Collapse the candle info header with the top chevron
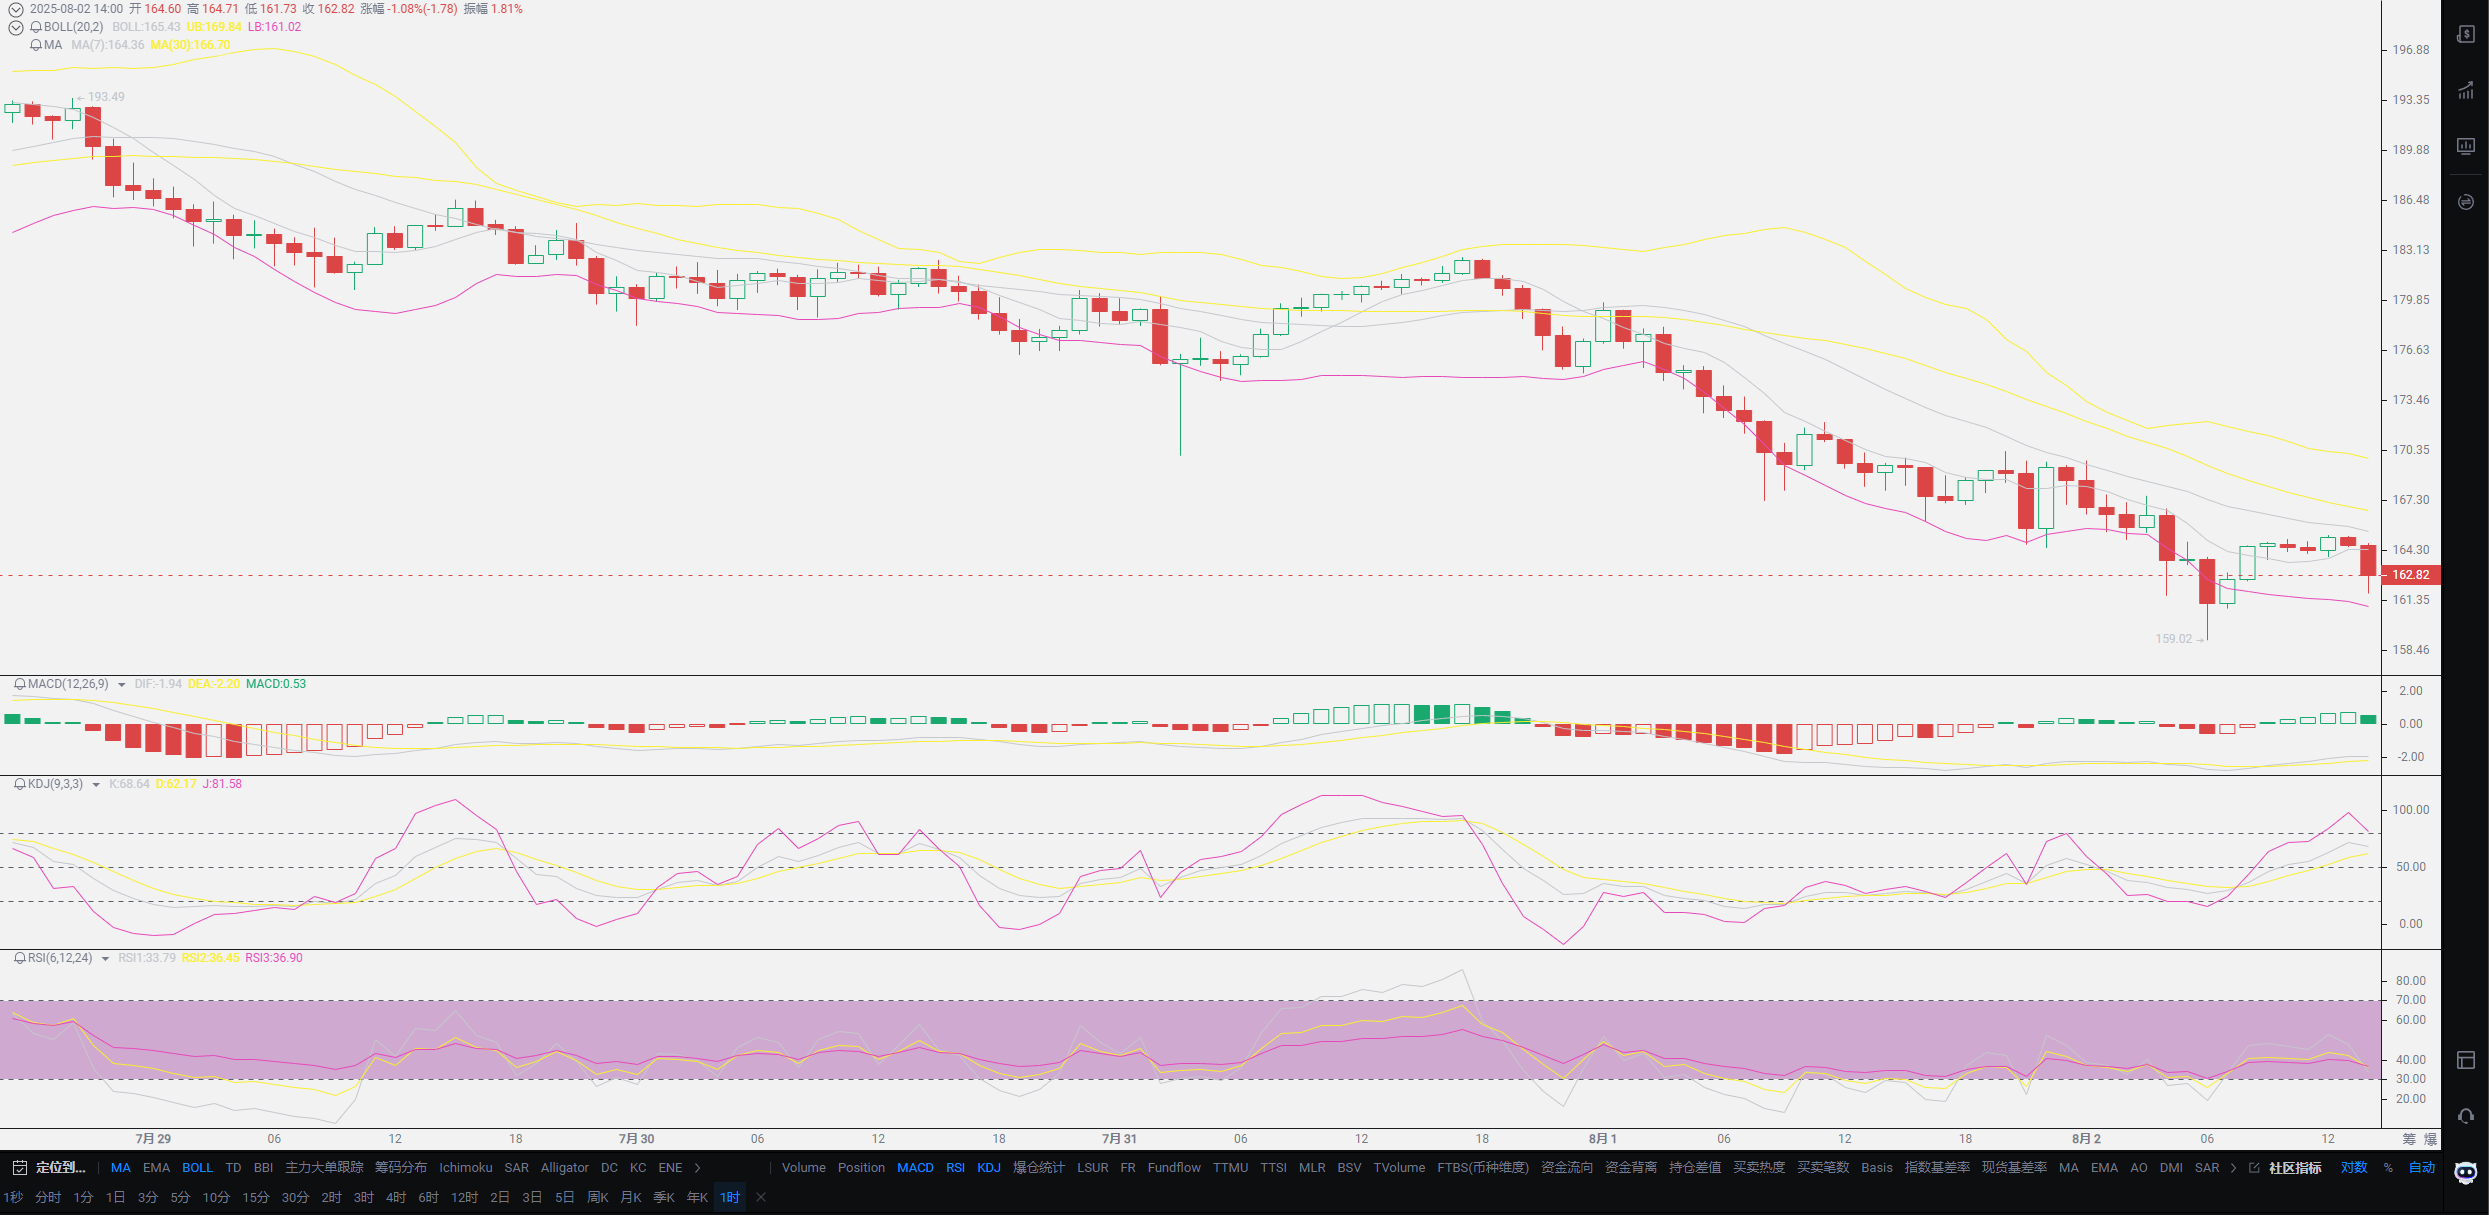This screenshot has width=2489, height=1215. 16,9
